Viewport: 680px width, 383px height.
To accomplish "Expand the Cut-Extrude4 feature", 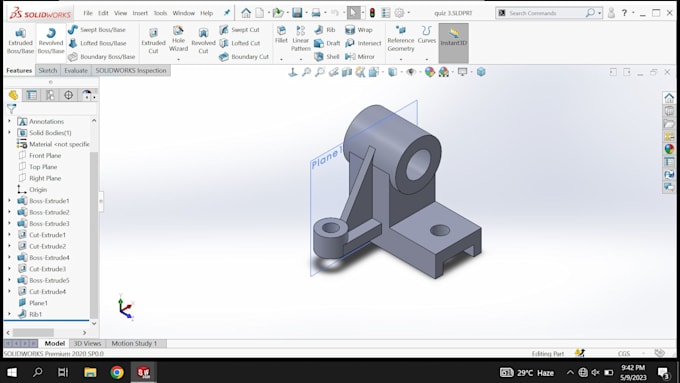I will pyautogui.click(x=9, y=291).
